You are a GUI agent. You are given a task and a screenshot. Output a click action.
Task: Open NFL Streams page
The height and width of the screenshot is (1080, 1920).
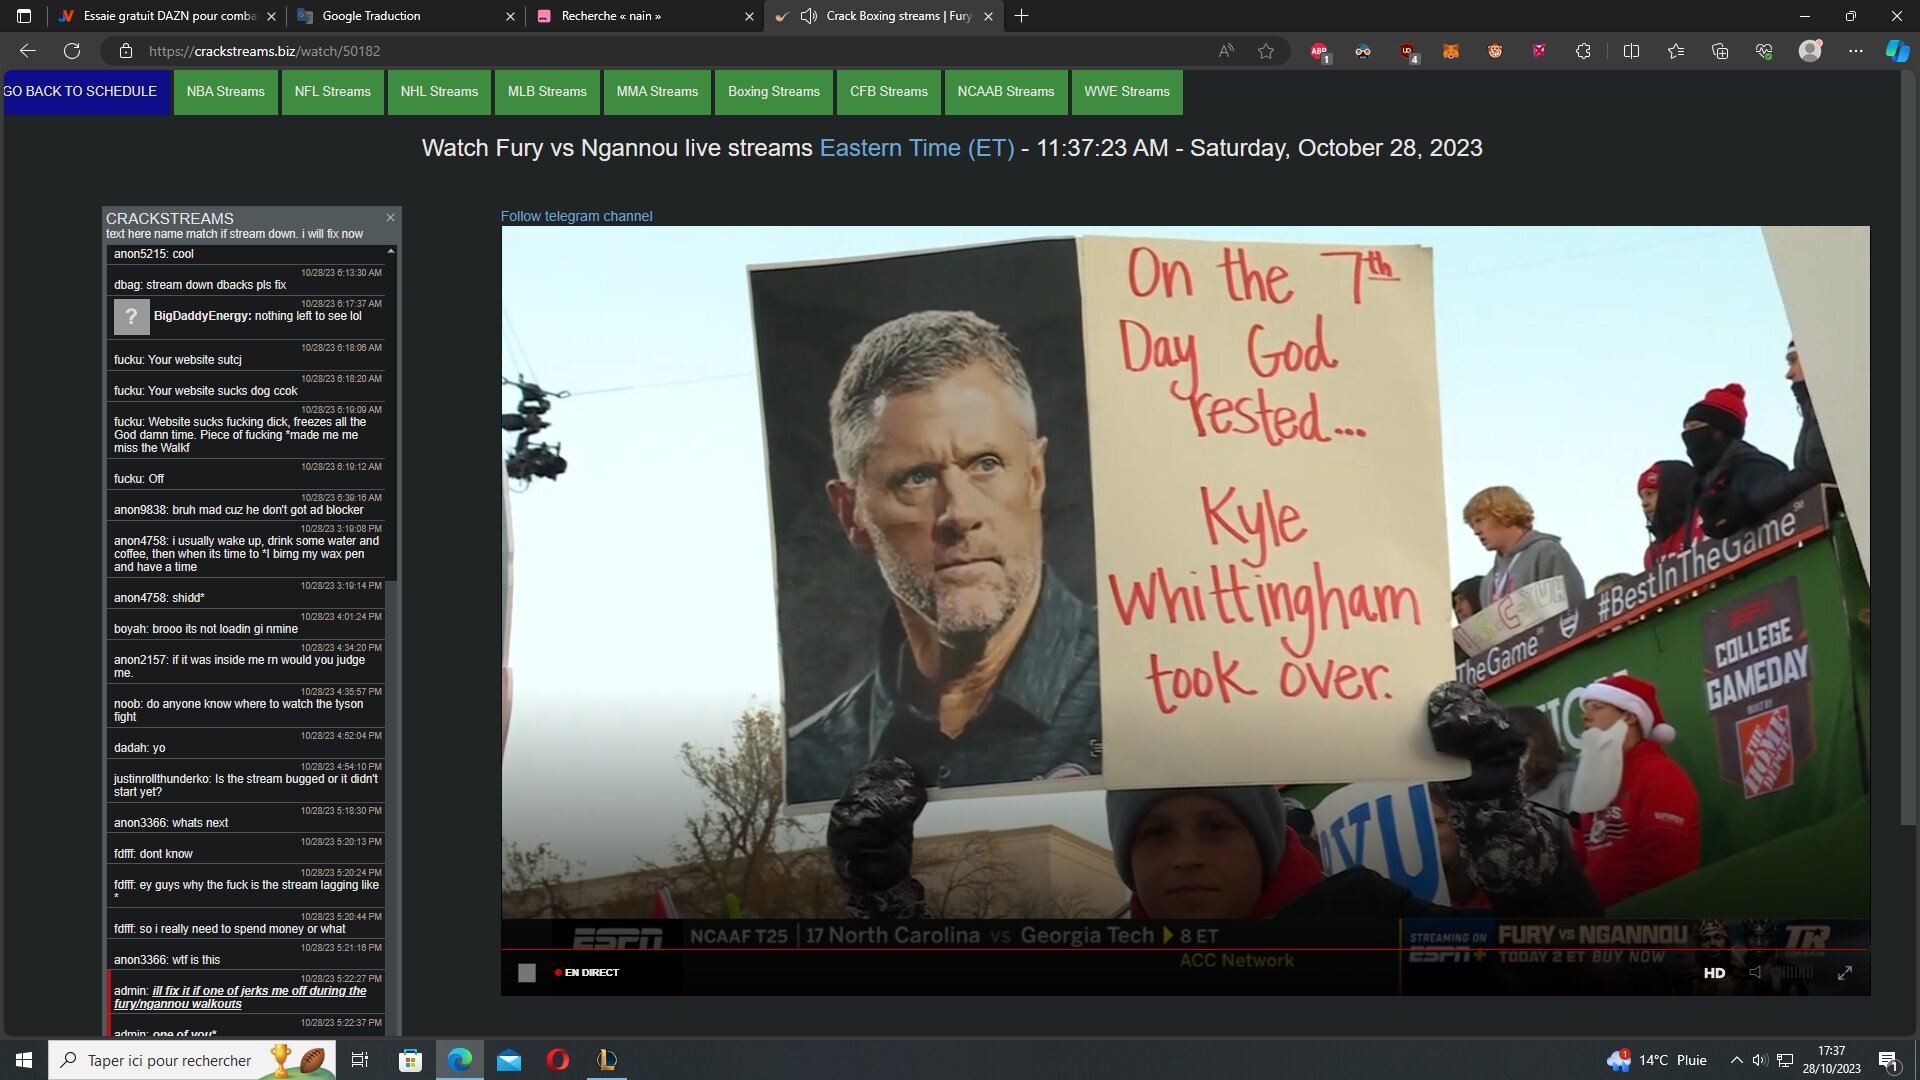pos(332,91)
